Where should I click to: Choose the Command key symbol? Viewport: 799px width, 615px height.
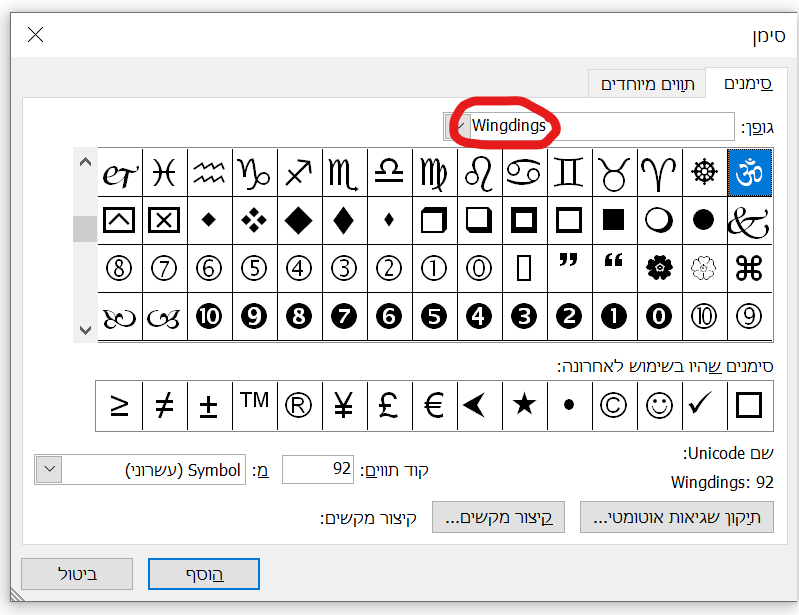(x=750, y=268)
